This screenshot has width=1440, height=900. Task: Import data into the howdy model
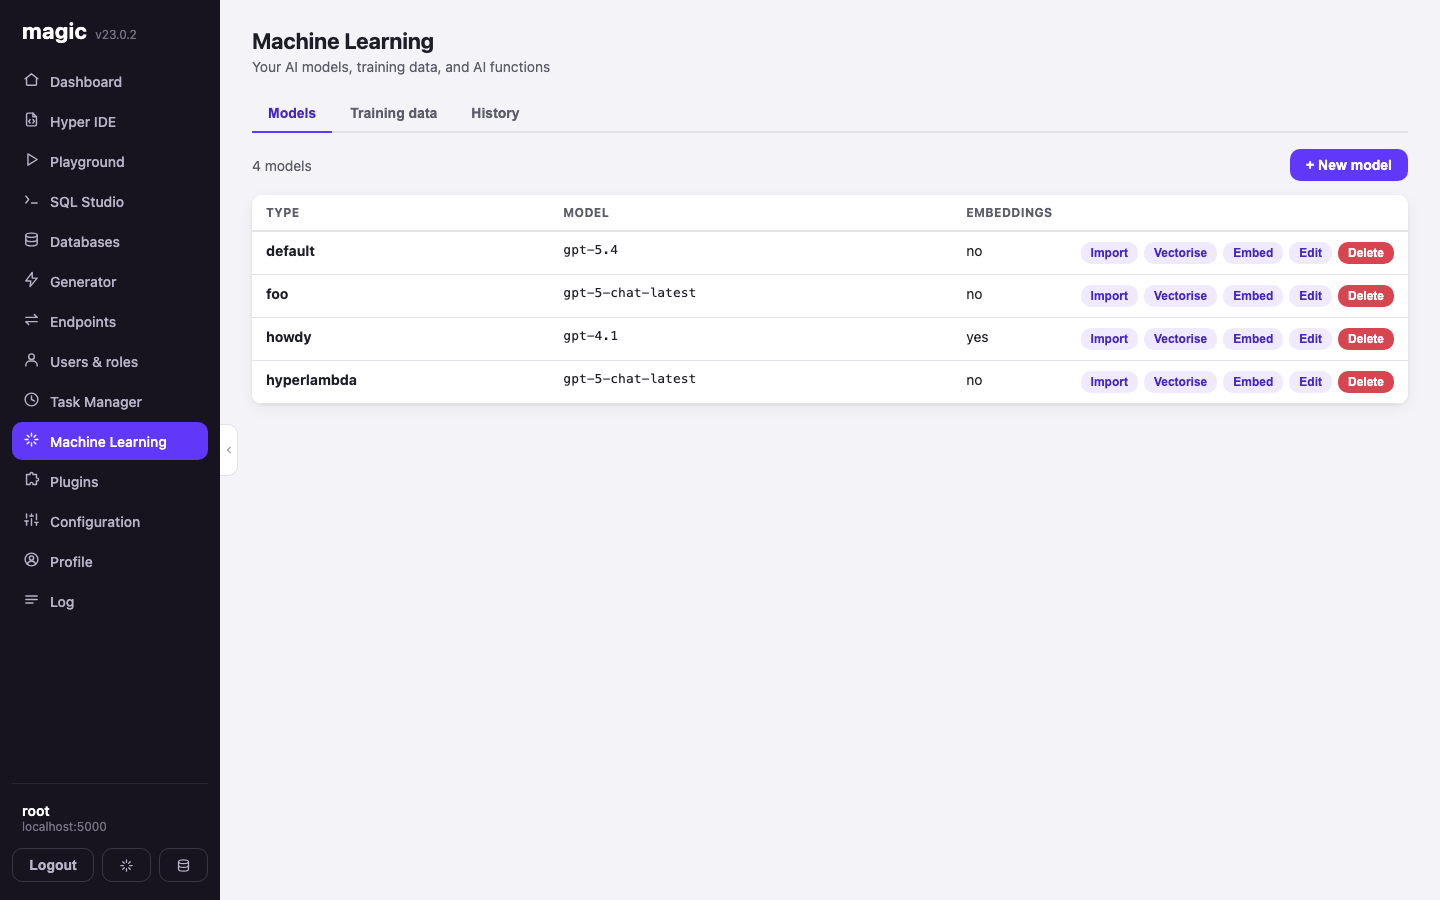1109,339
